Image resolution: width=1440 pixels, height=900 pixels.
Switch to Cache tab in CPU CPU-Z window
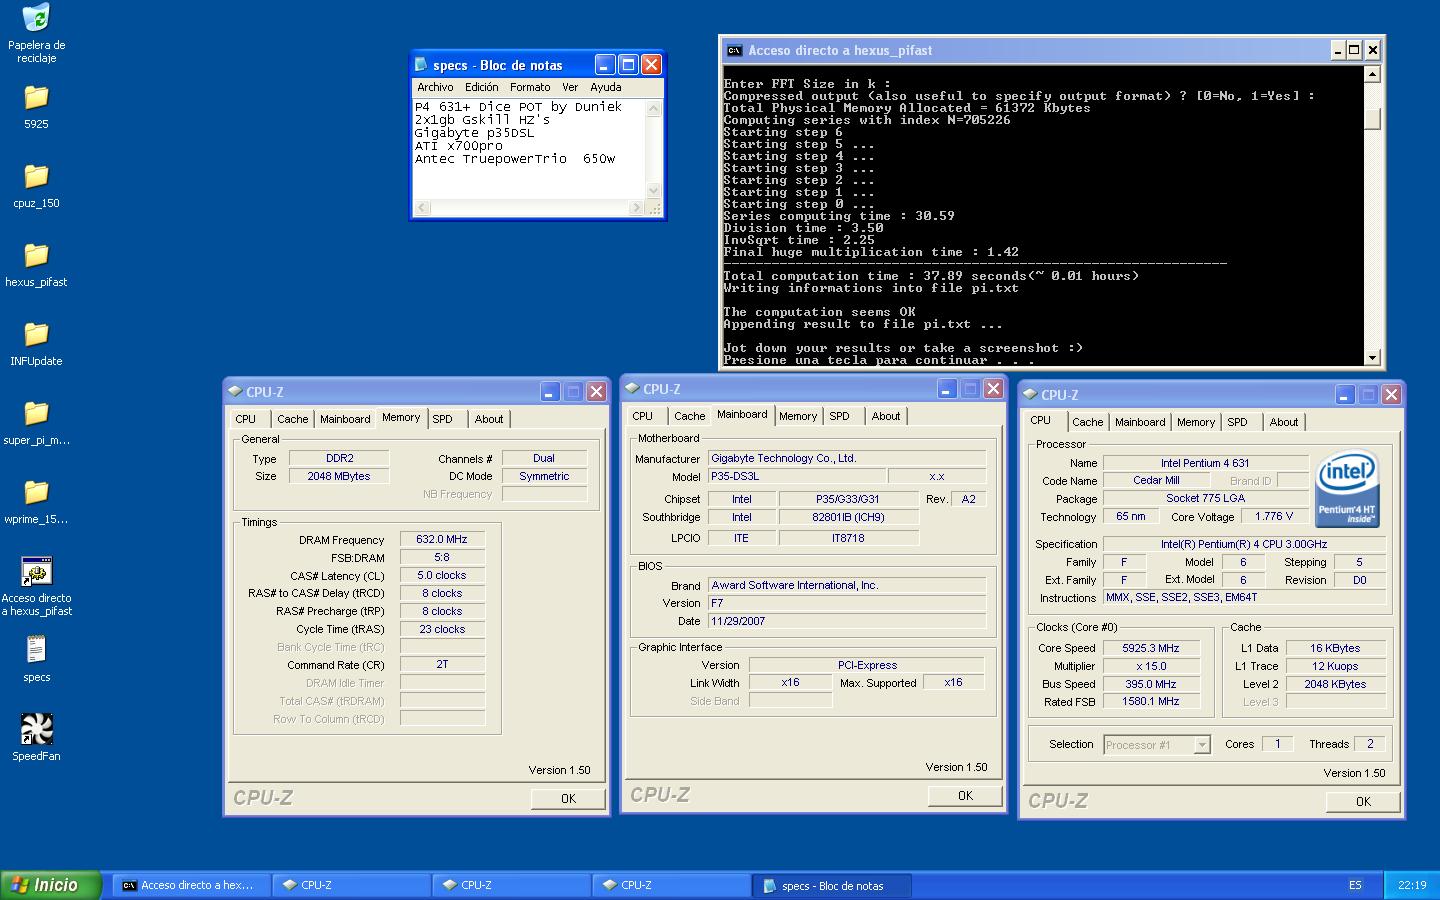(1088, 422)
